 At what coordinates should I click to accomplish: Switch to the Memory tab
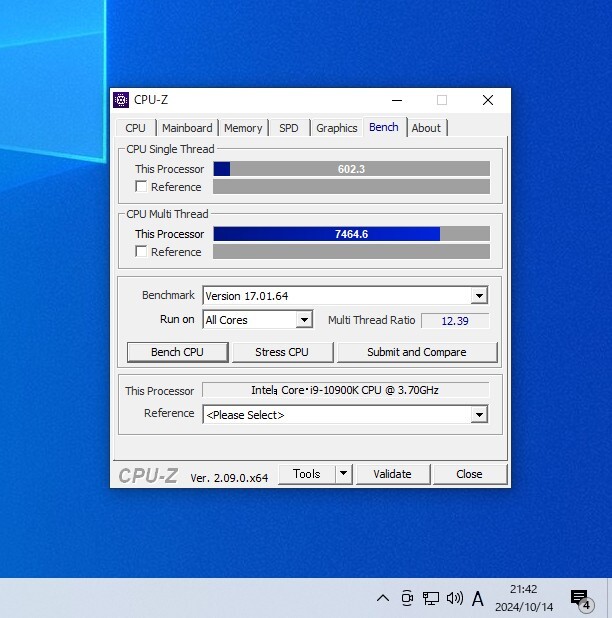[x=243, y=128]
